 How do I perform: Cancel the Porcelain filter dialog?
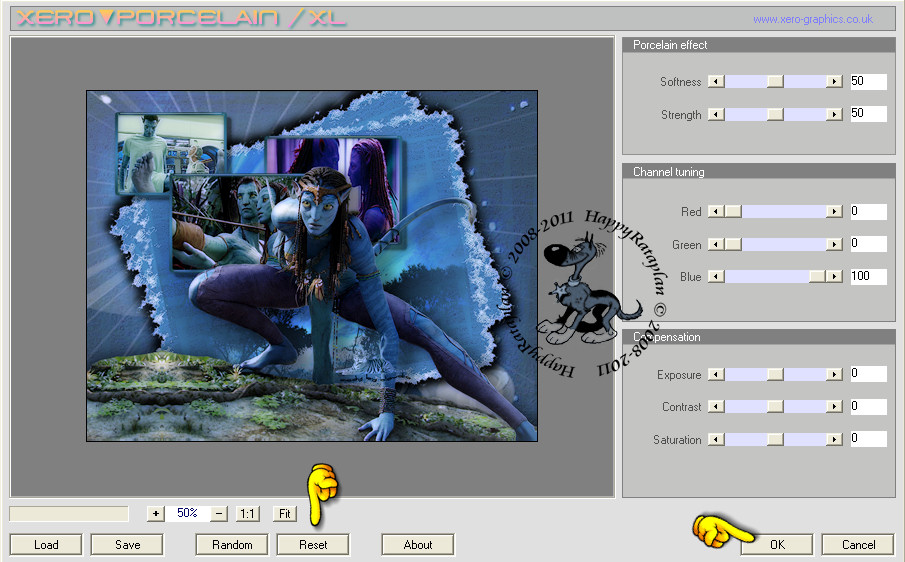[858, 545]
